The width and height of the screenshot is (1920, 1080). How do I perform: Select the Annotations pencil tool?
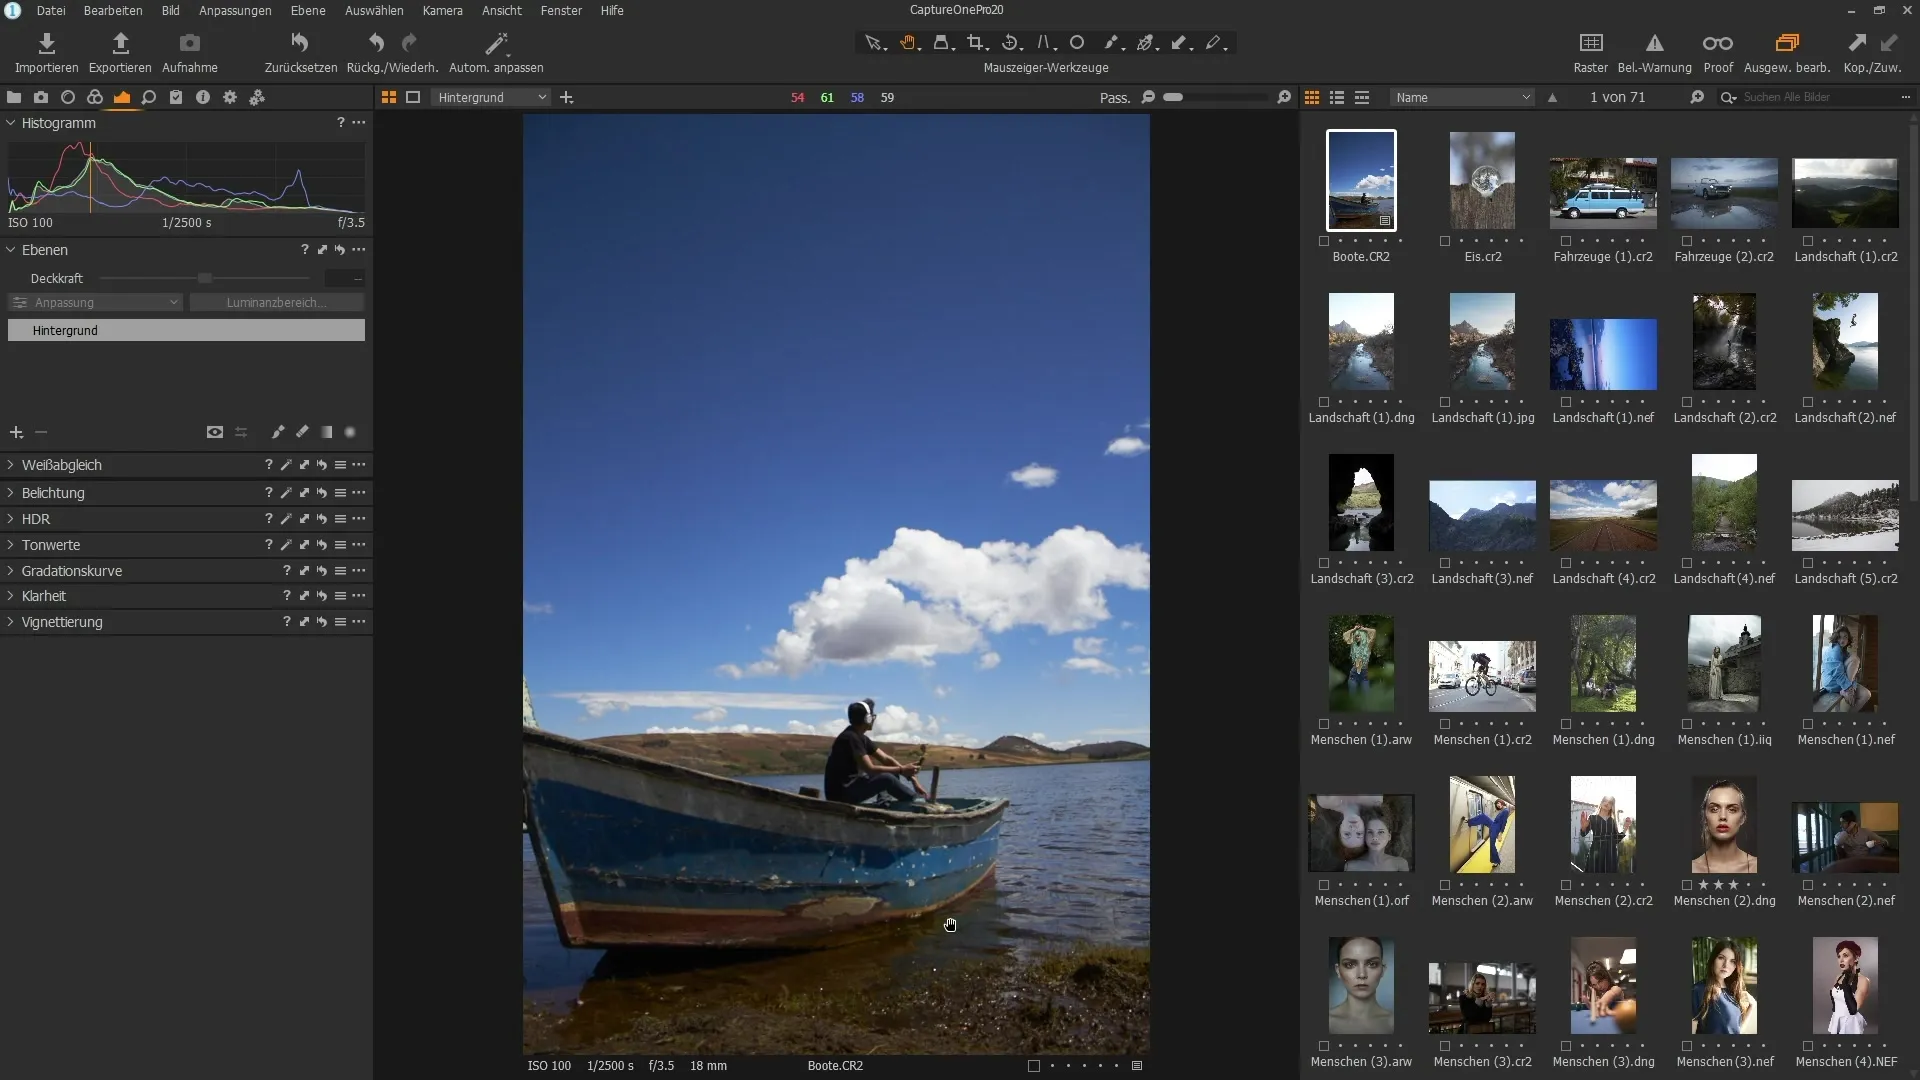1214,43
